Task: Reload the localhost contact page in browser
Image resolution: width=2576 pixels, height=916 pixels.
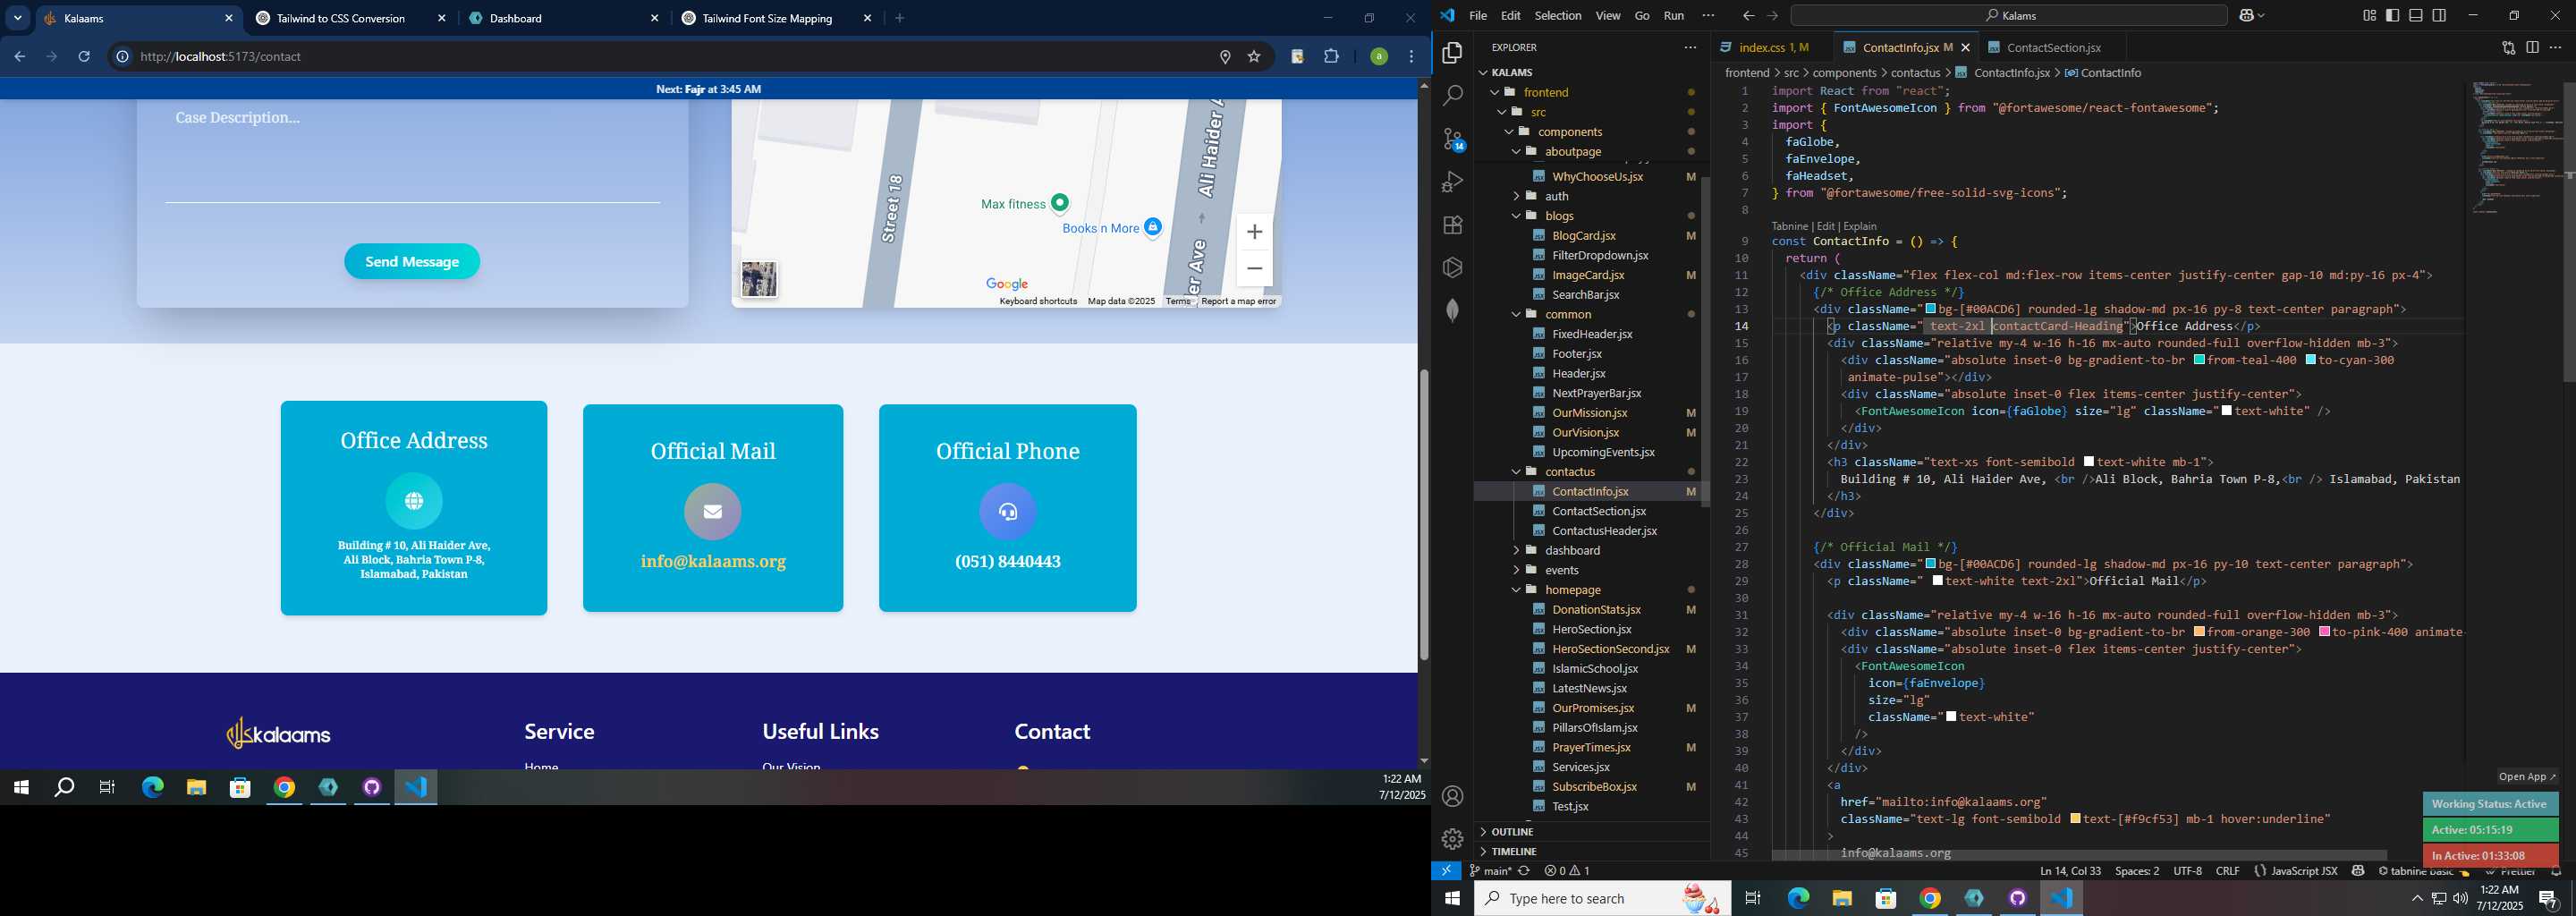Action: coord(85,57)
